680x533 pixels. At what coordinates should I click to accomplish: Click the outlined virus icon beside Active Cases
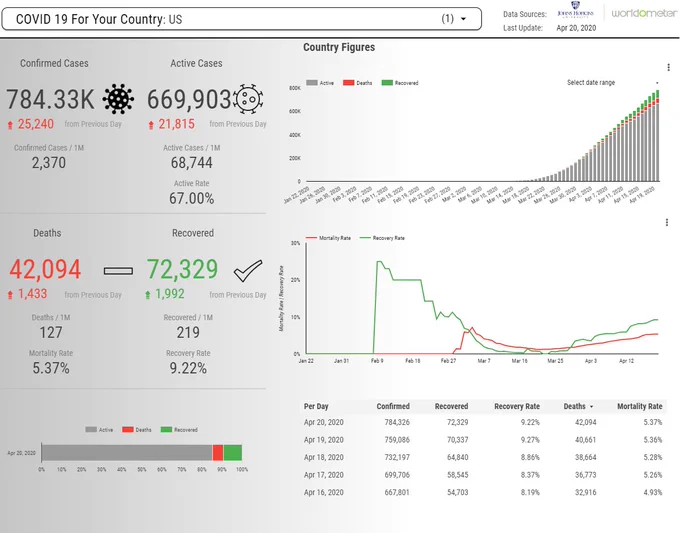pos(248,98)
